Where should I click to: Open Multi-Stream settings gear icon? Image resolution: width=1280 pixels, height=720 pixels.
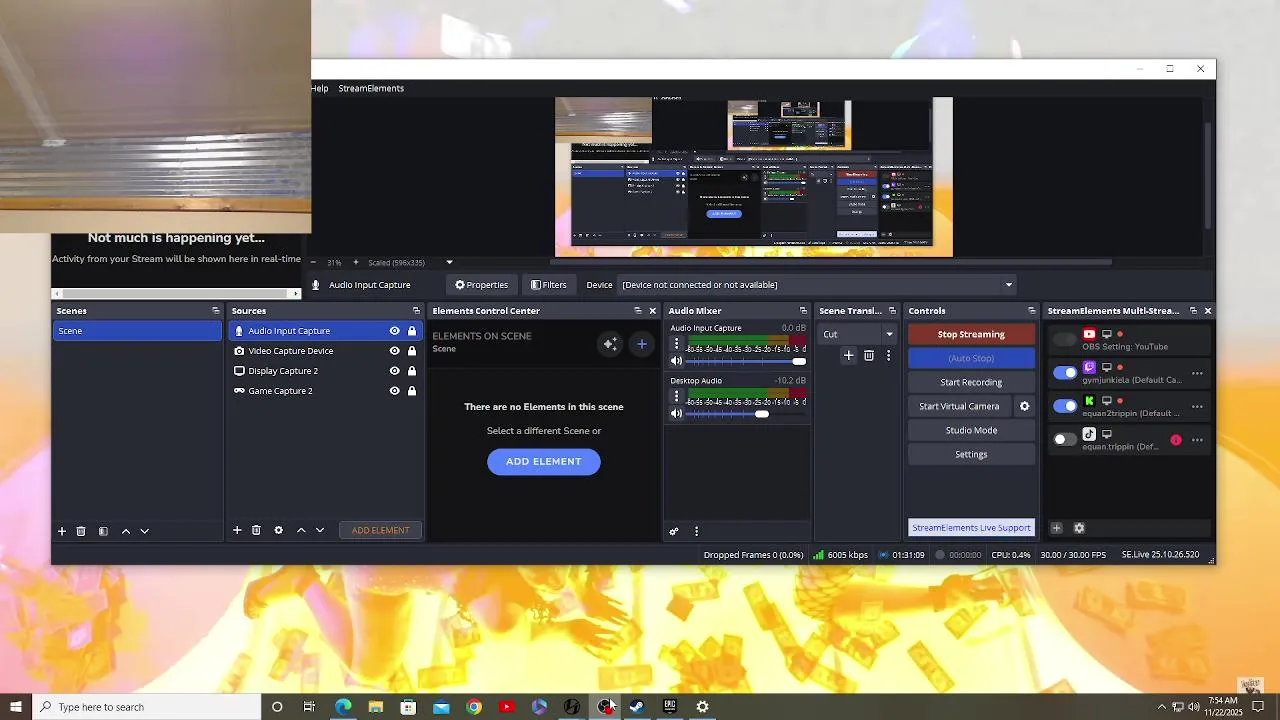pos(1079,528)
